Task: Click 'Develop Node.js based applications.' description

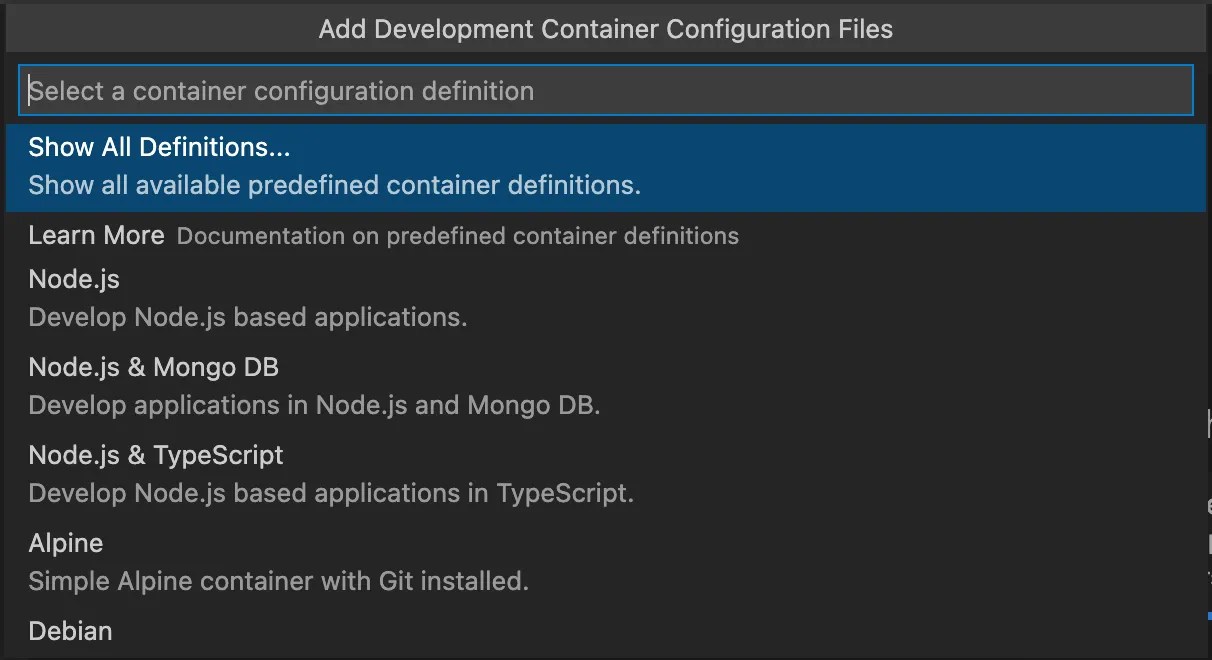Action: [x=248, y=318]
